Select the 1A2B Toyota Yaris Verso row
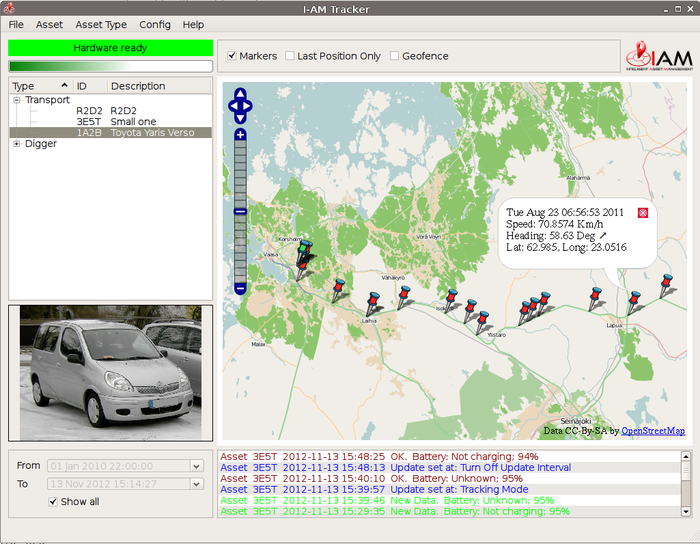Image resolution: width=700 pixels, height=544 pixels. tap(110, 133)
